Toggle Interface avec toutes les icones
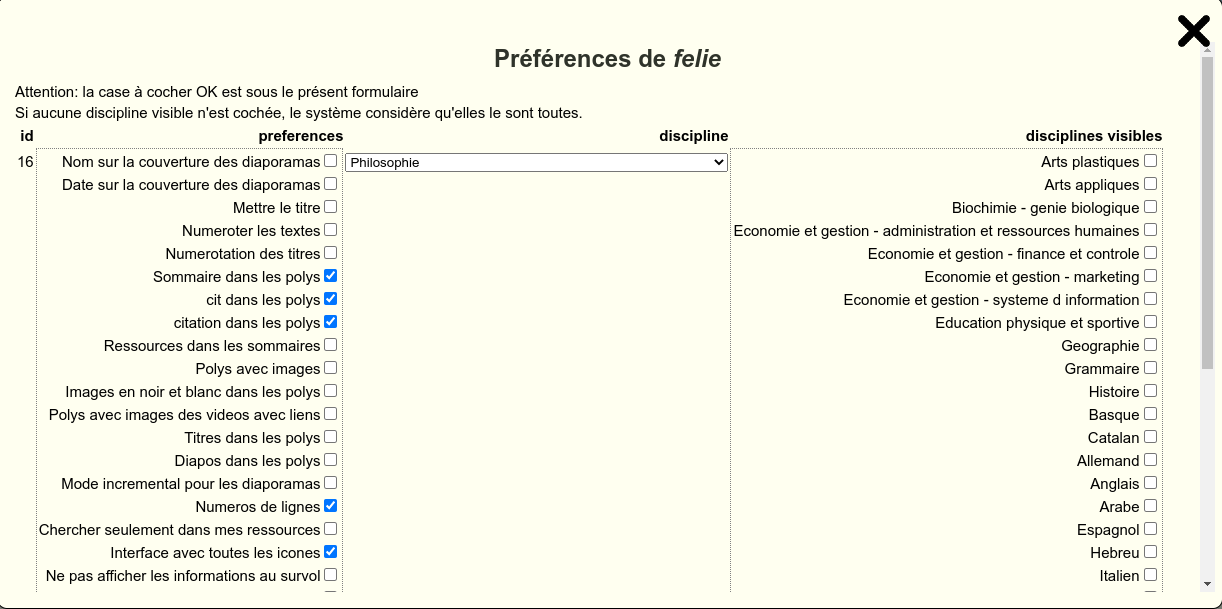Screen dimensions: 1222x609 [330, 552]
